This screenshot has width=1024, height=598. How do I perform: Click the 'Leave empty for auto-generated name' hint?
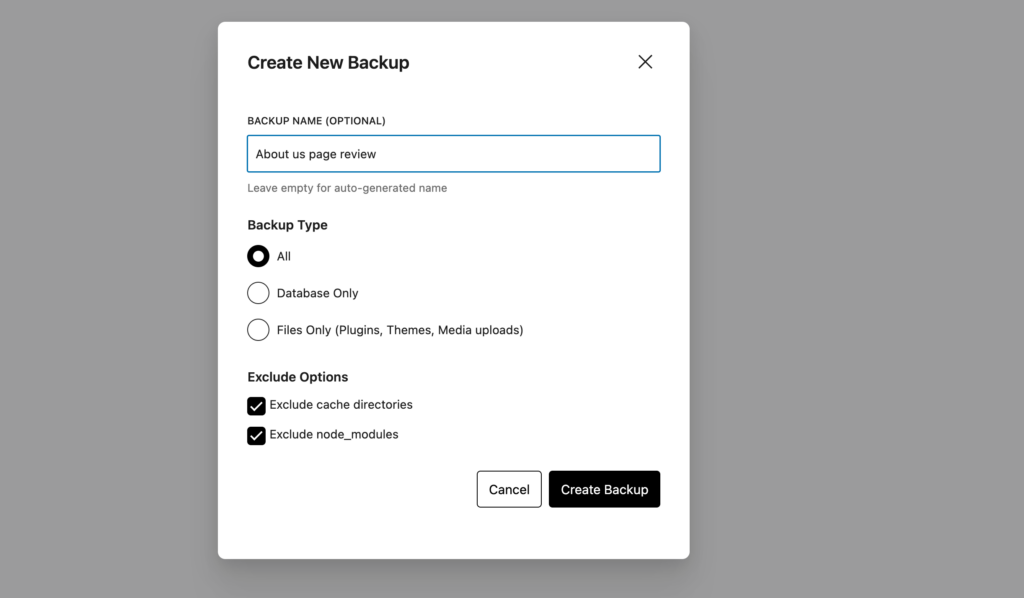(x=347, y=188)
